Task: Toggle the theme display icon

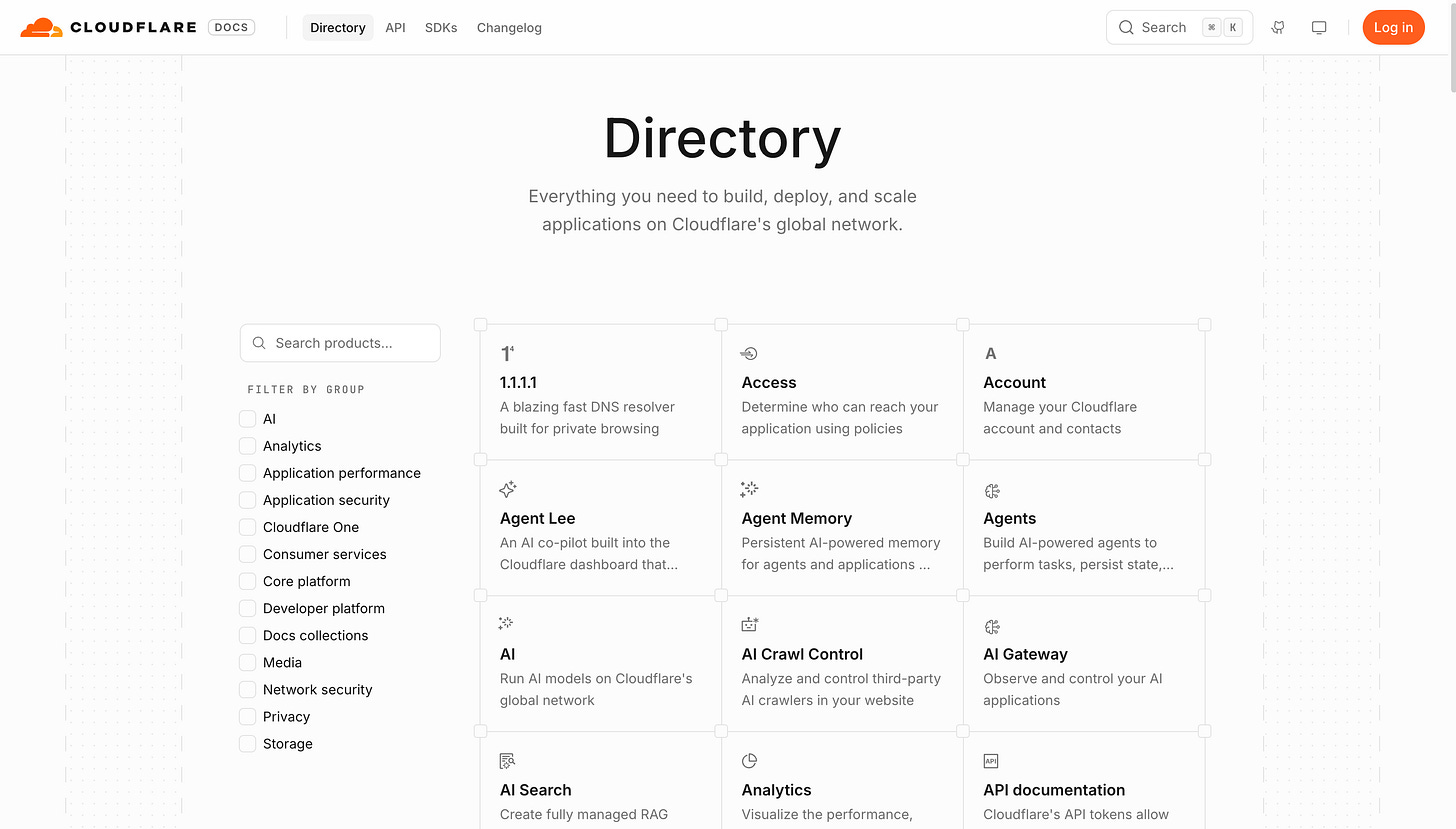Action: [x=1319, y=28]
